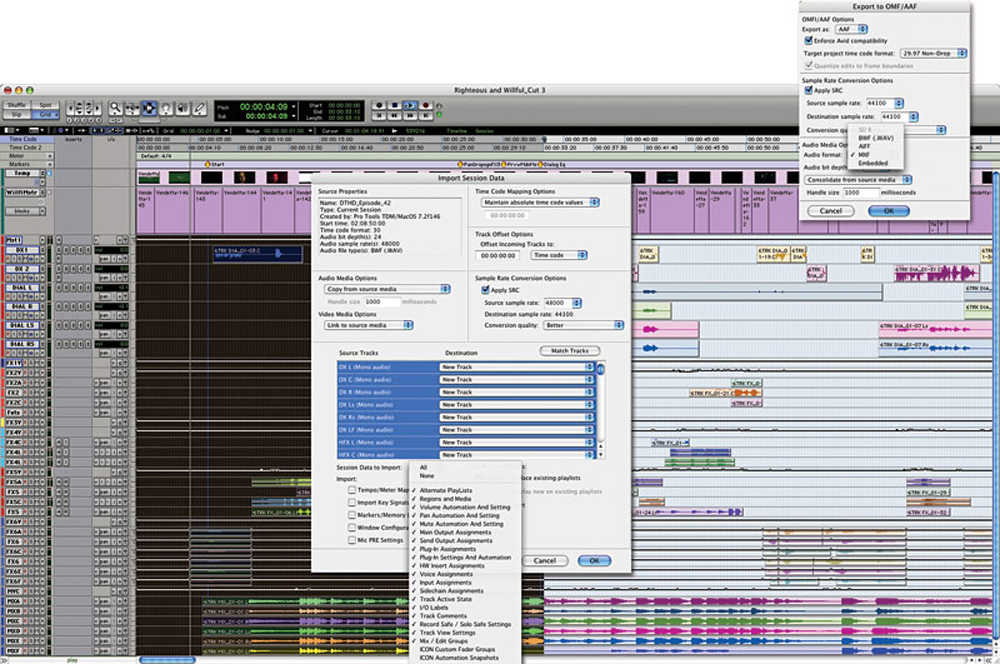Click the Fast Forward transport button

coord(409,115)
